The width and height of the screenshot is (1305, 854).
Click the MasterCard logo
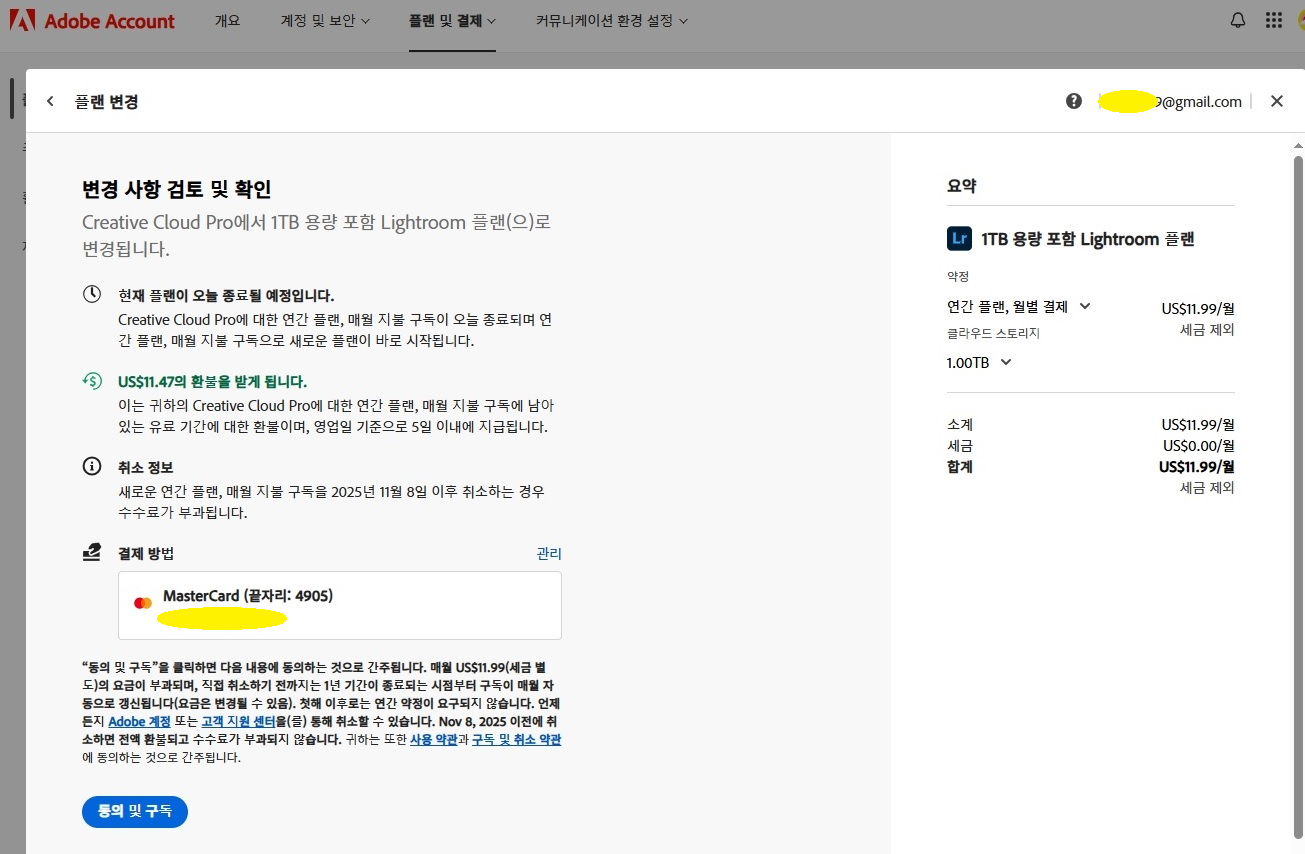(x=143, y=603)
